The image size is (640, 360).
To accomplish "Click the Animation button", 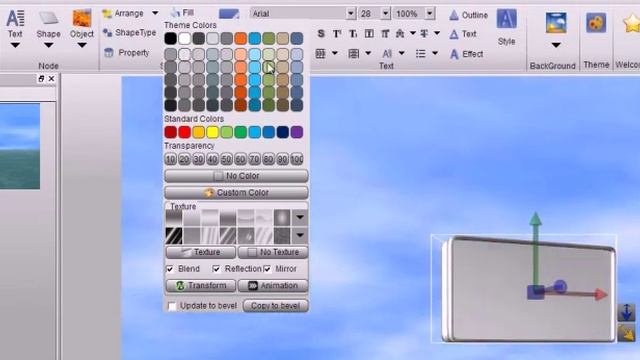I will [x=273, y=286].
